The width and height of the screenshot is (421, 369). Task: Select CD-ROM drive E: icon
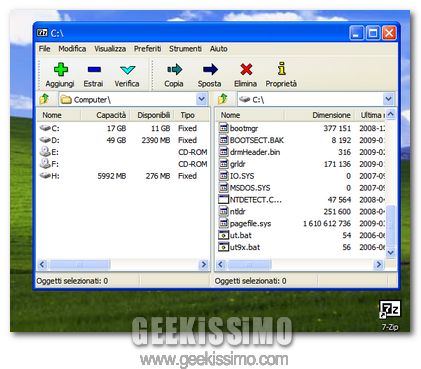pyautogui.click(x=45, y=152)
